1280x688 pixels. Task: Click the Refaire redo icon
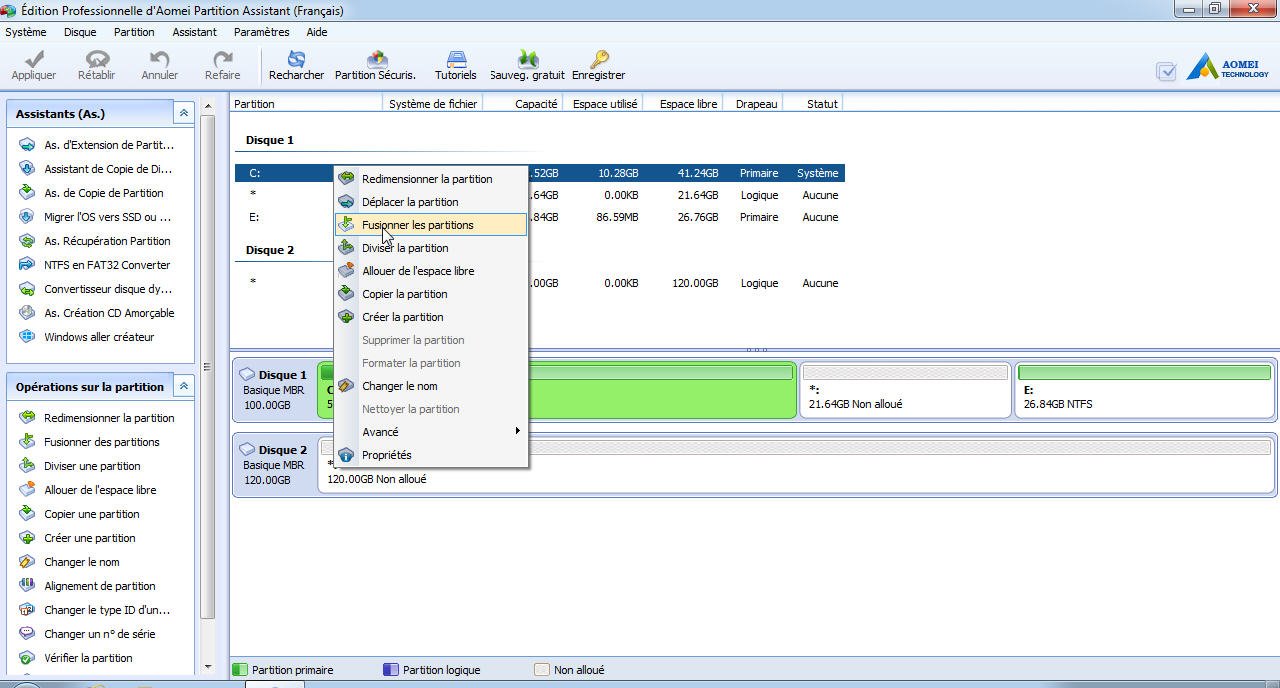[x=222, y=59]
